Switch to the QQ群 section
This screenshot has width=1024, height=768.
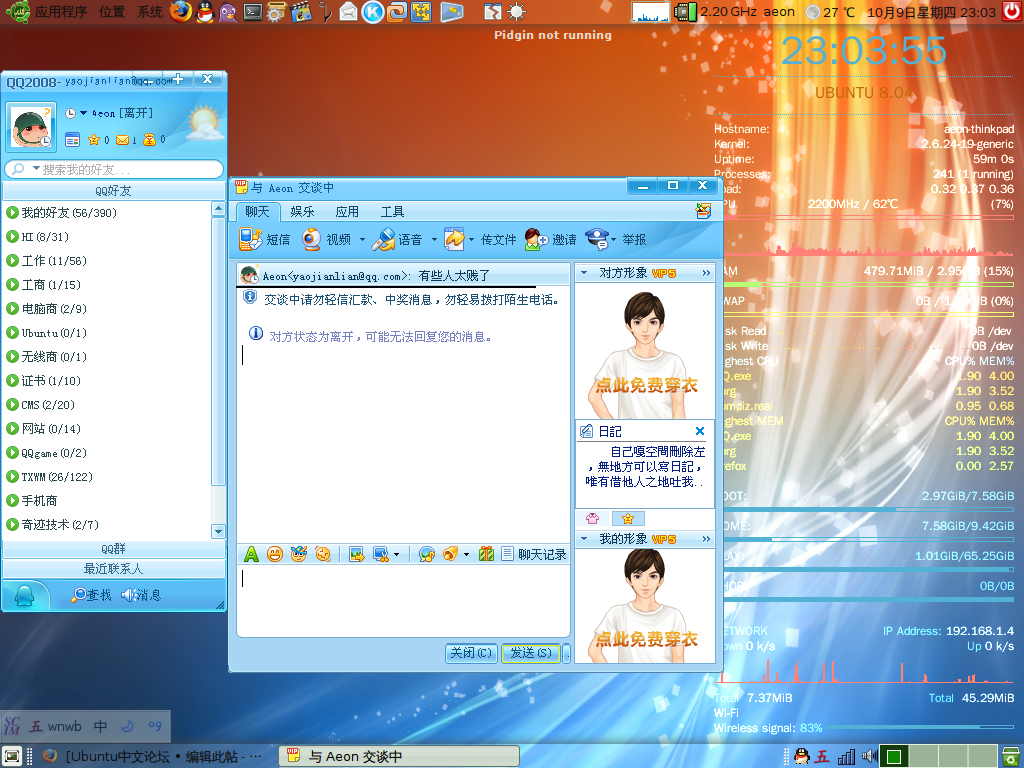coord(114,549)
